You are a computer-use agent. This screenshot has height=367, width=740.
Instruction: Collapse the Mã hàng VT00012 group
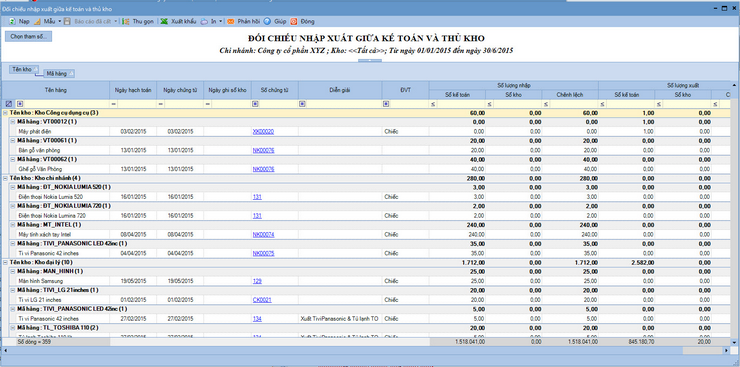pos(13,122)
